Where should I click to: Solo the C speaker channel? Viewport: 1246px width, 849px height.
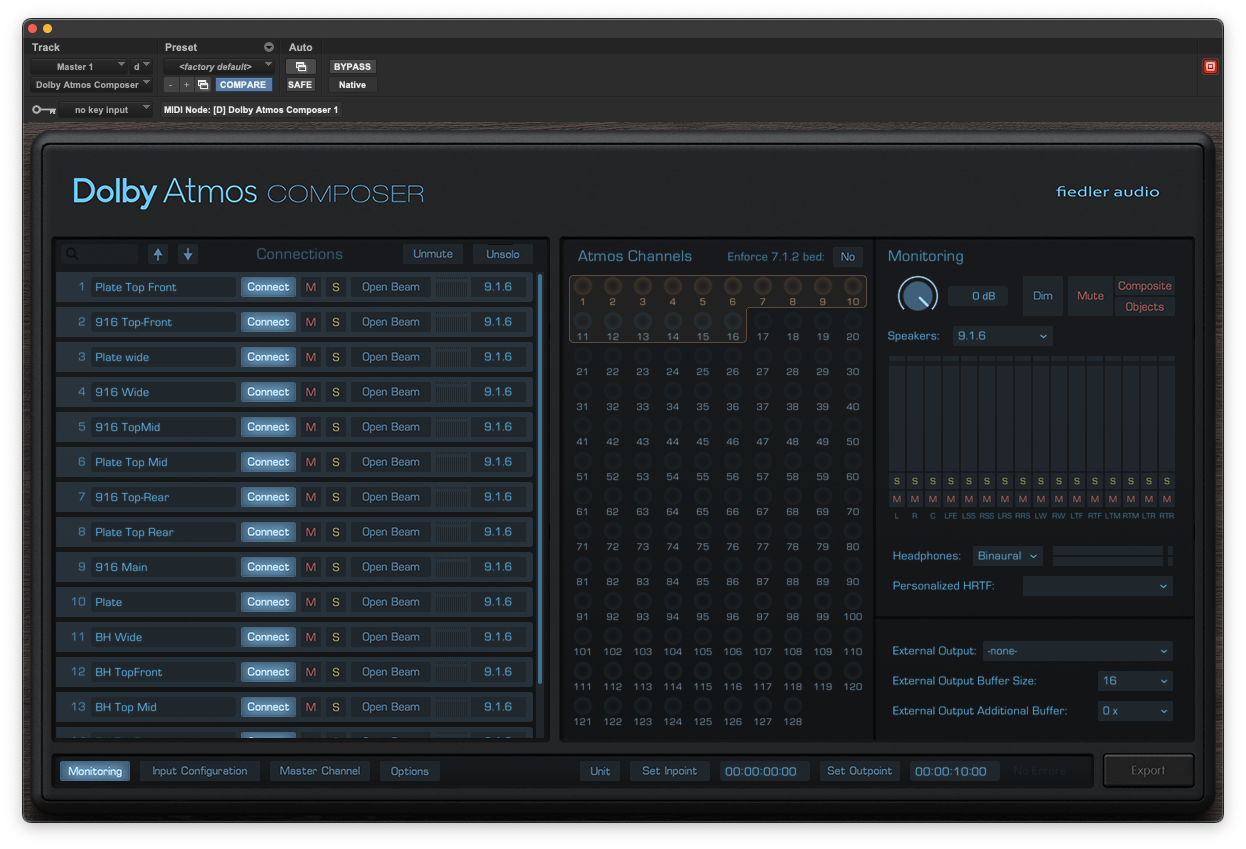[933, 482]
